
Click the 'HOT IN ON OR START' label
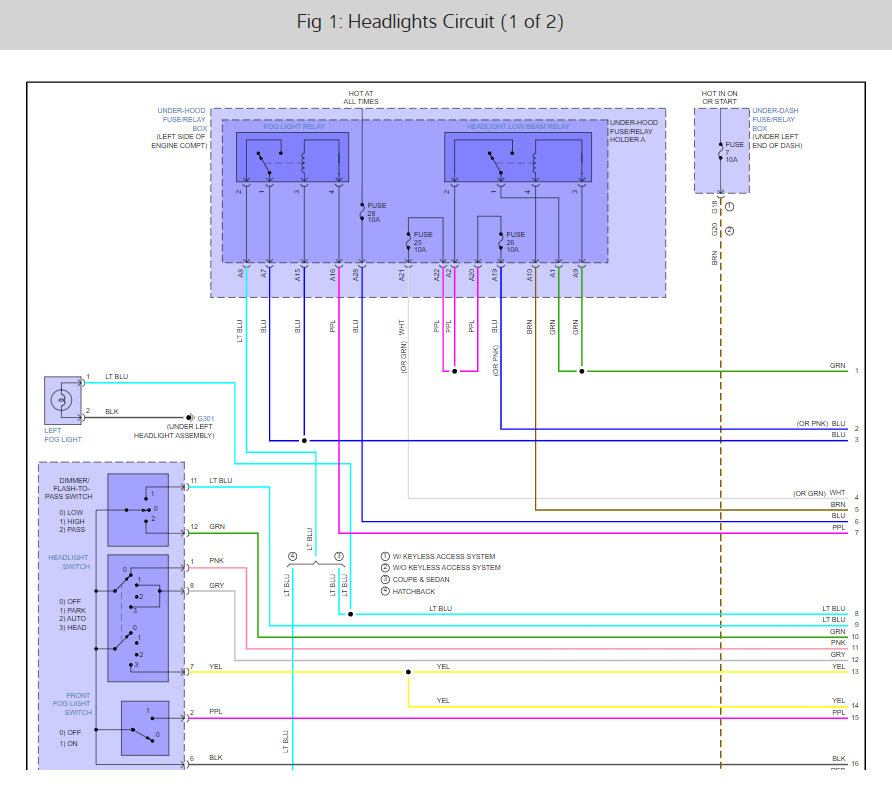click(x=719, y=97)
